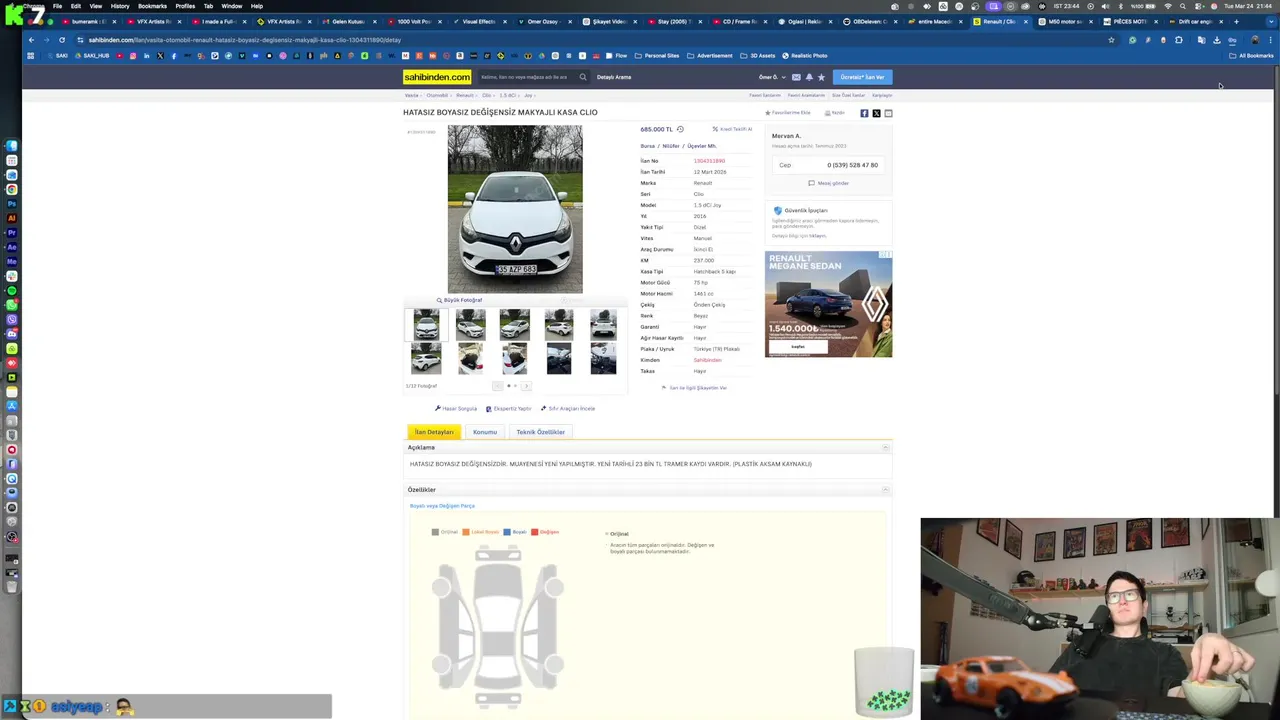The image size is (1280, 720).
Task: Click in the search input field
Action: (526, 77)
